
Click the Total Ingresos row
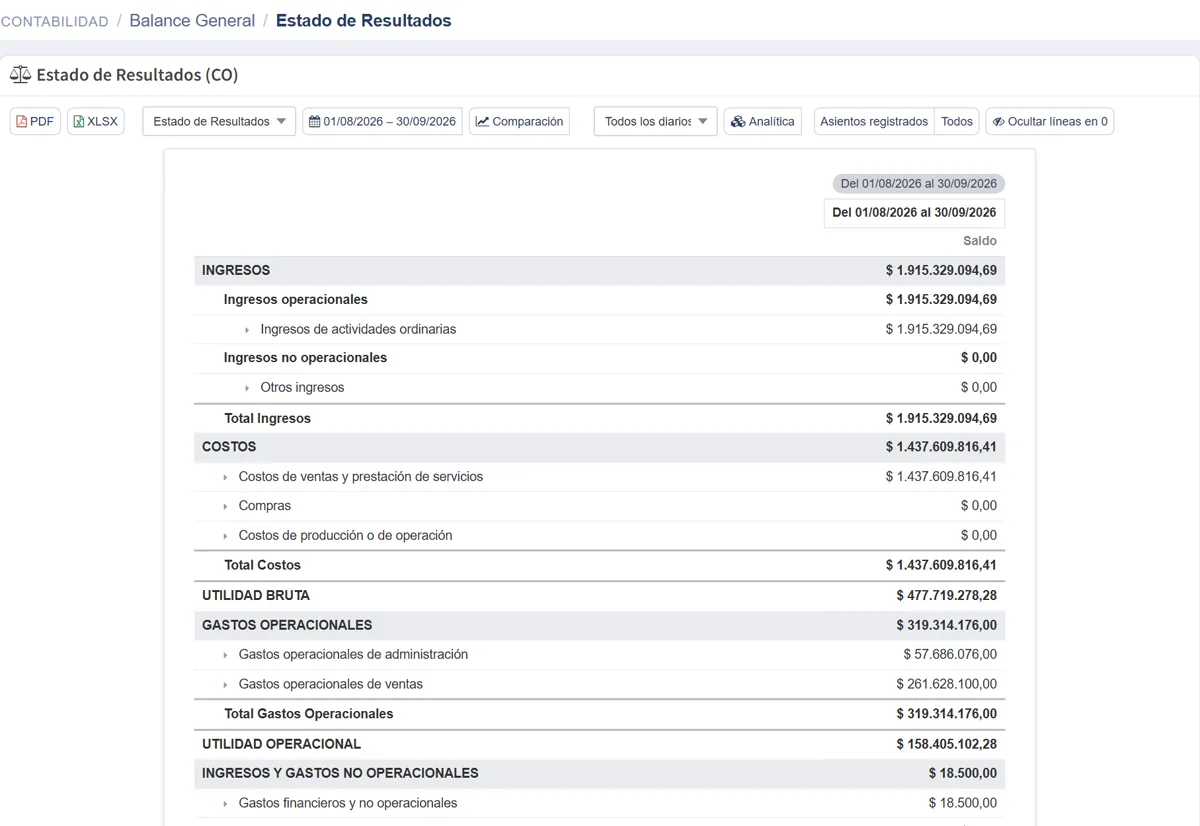click(x=599, y=418)
